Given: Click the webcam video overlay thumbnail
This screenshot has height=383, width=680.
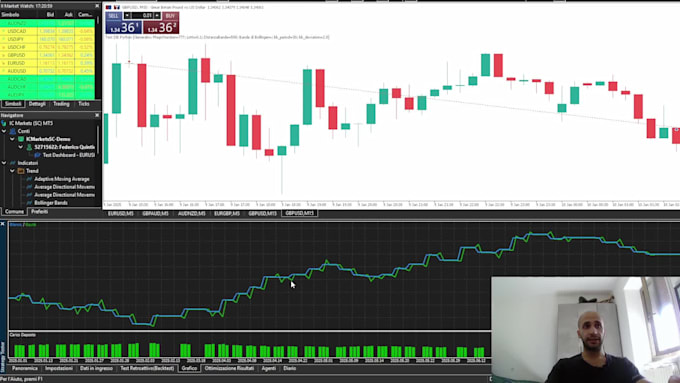Looking at the screenshot, I should pos(585,330).
